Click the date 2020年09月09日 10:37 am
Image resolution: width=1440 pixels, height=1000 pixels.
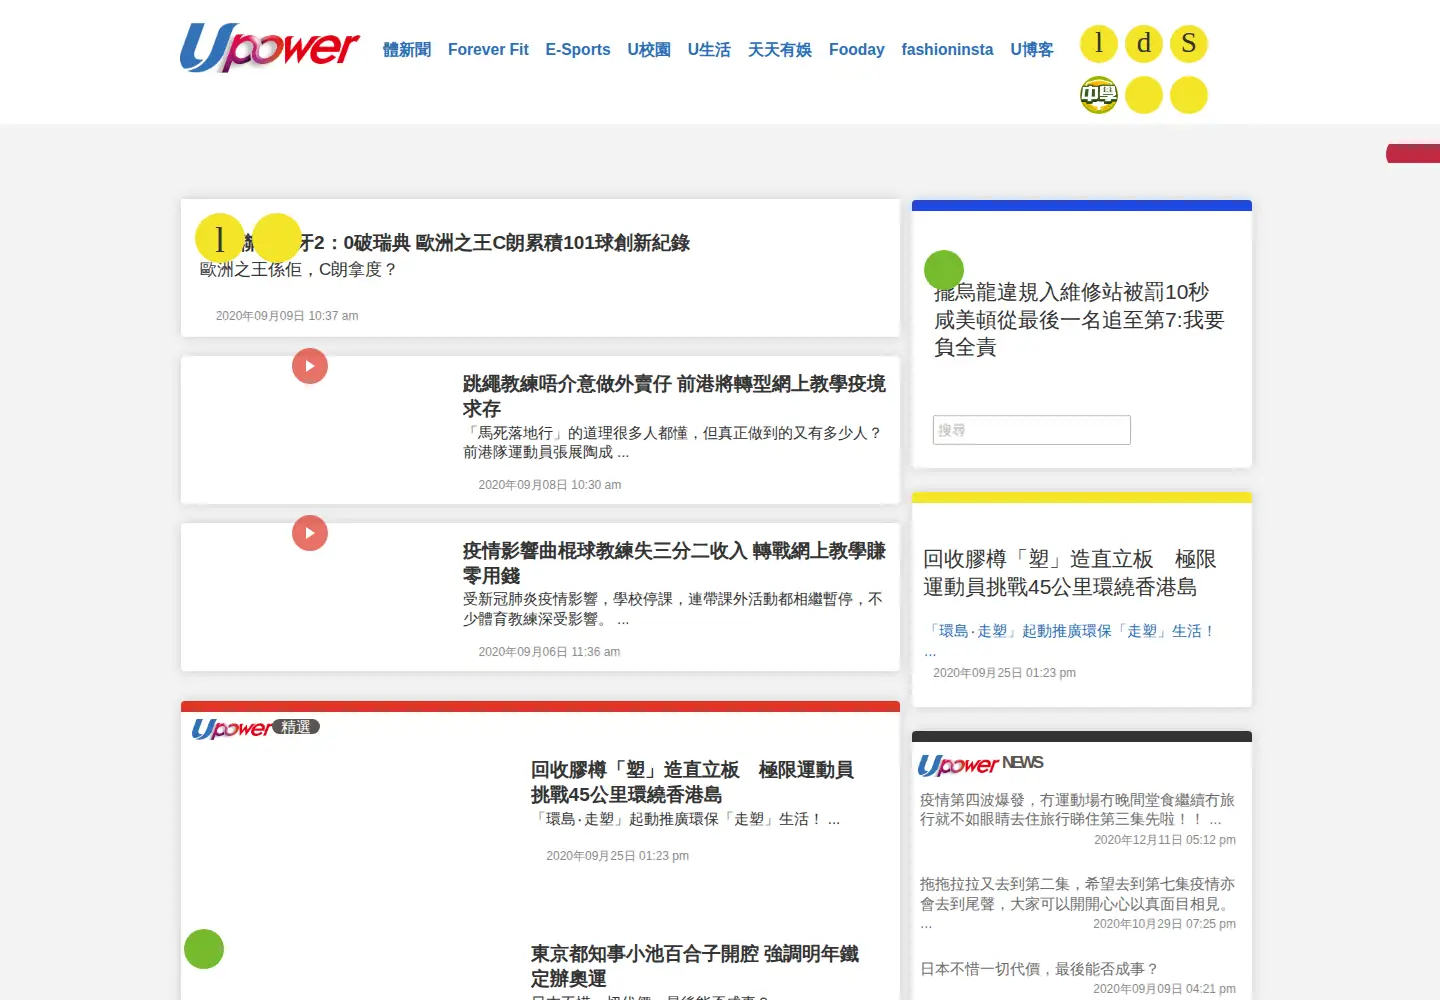[287, 316]
